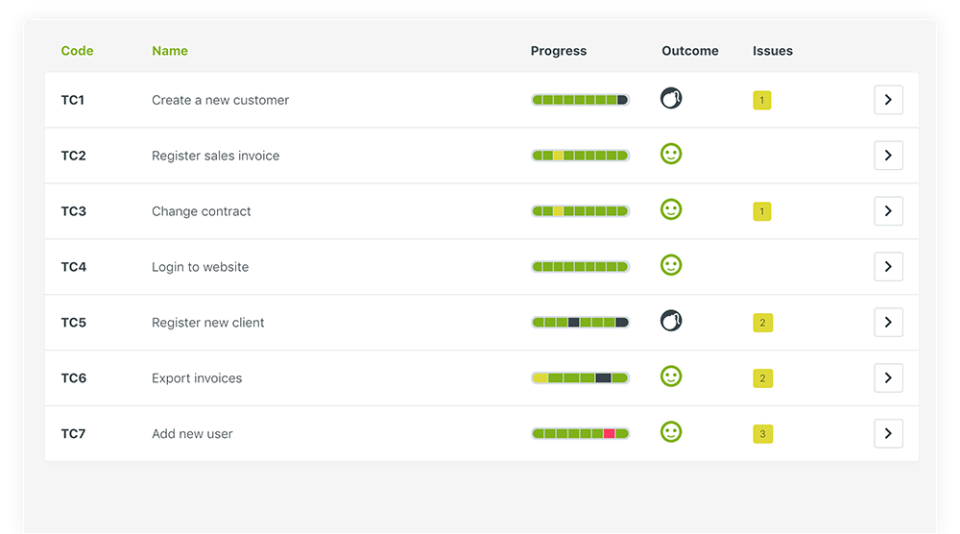
Task: Click the smiley outcome icon for TC4
Action: pyautogui.click(x=671, y=265)
